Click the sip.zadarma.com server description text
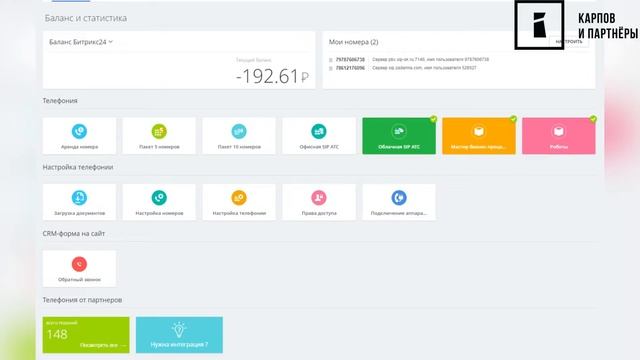Image resolution: width=640 pixels, height=360 pixels. click(x=424, y=68)
